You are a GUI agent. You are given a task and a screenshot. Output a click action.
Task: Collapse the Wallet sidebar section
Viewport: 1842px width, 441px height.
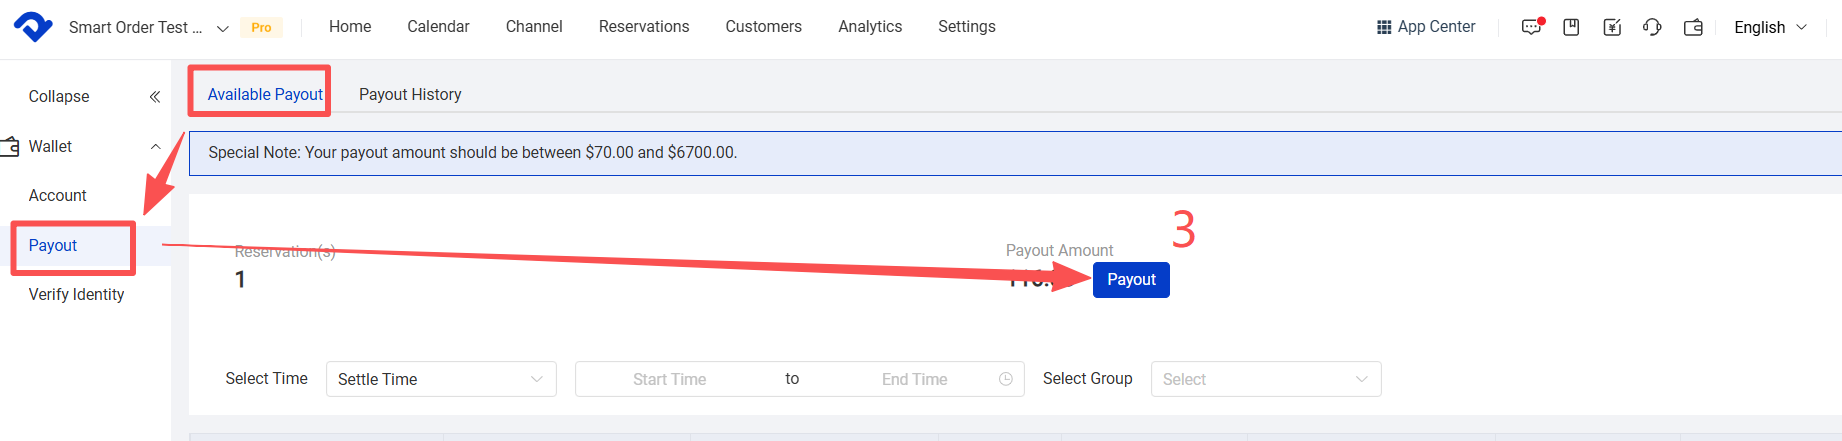(x=155, y=147)
